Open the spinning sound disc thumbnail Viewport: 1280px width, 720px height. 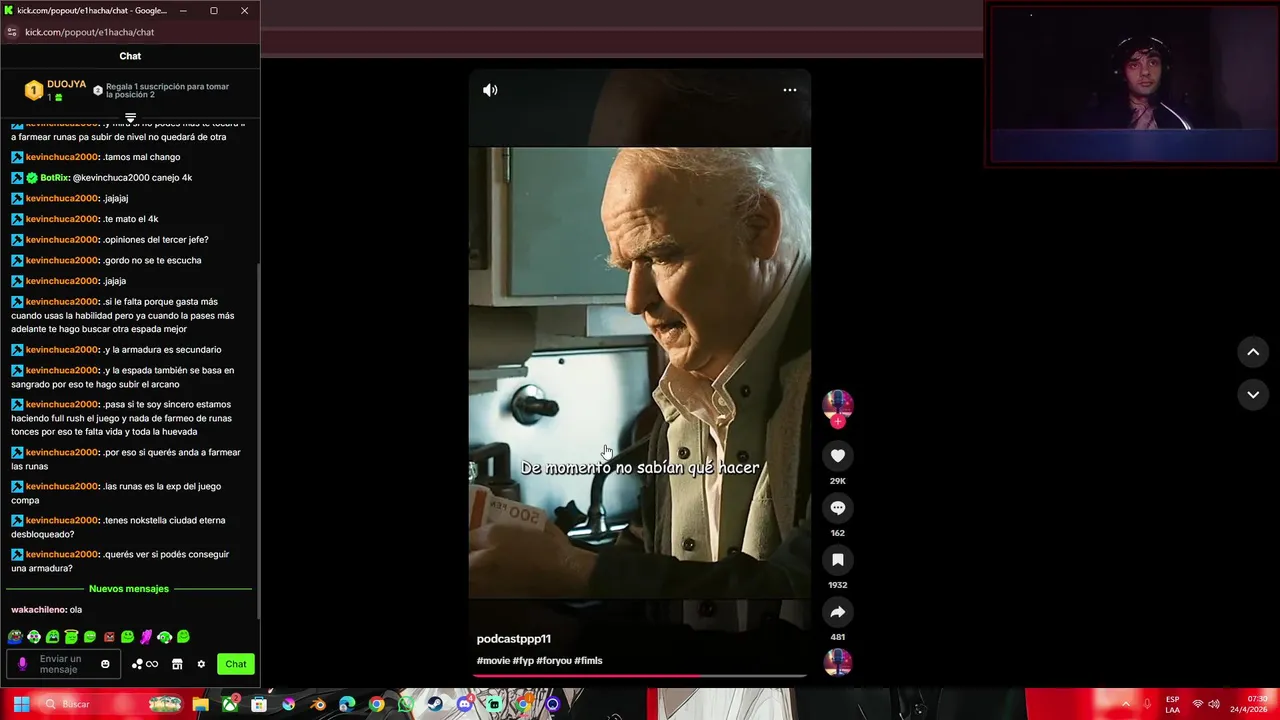[838, 662]
